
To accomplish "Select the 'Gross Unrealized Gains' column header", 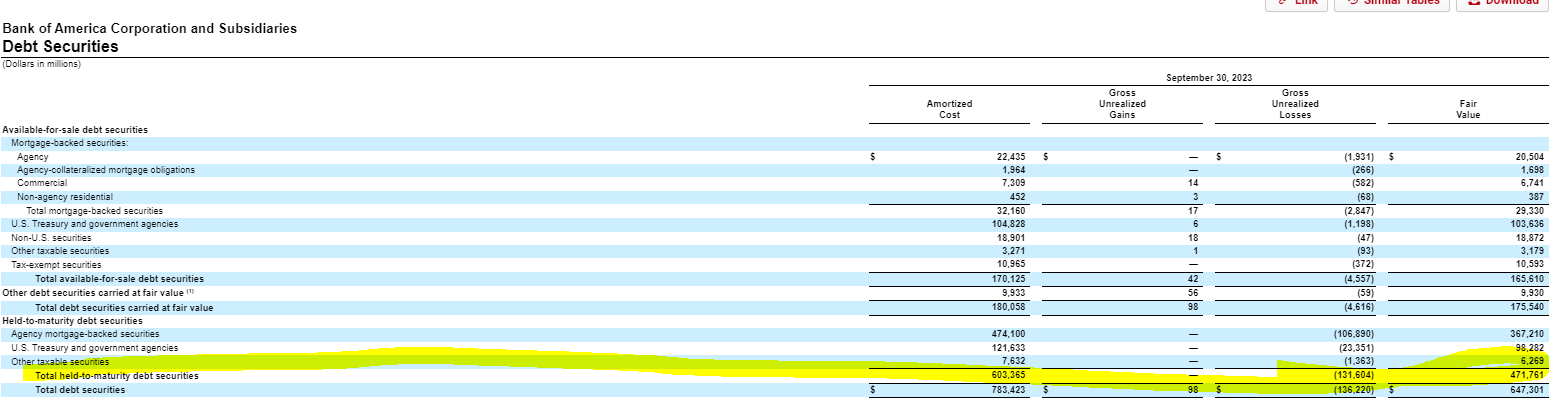I will coord(1122,104).
